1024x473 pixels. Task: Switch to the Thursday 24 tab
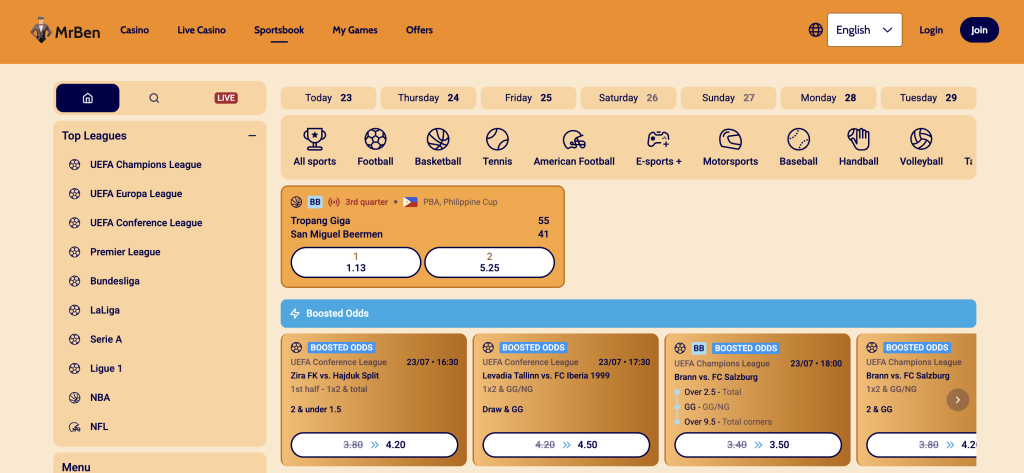[428, 98]
